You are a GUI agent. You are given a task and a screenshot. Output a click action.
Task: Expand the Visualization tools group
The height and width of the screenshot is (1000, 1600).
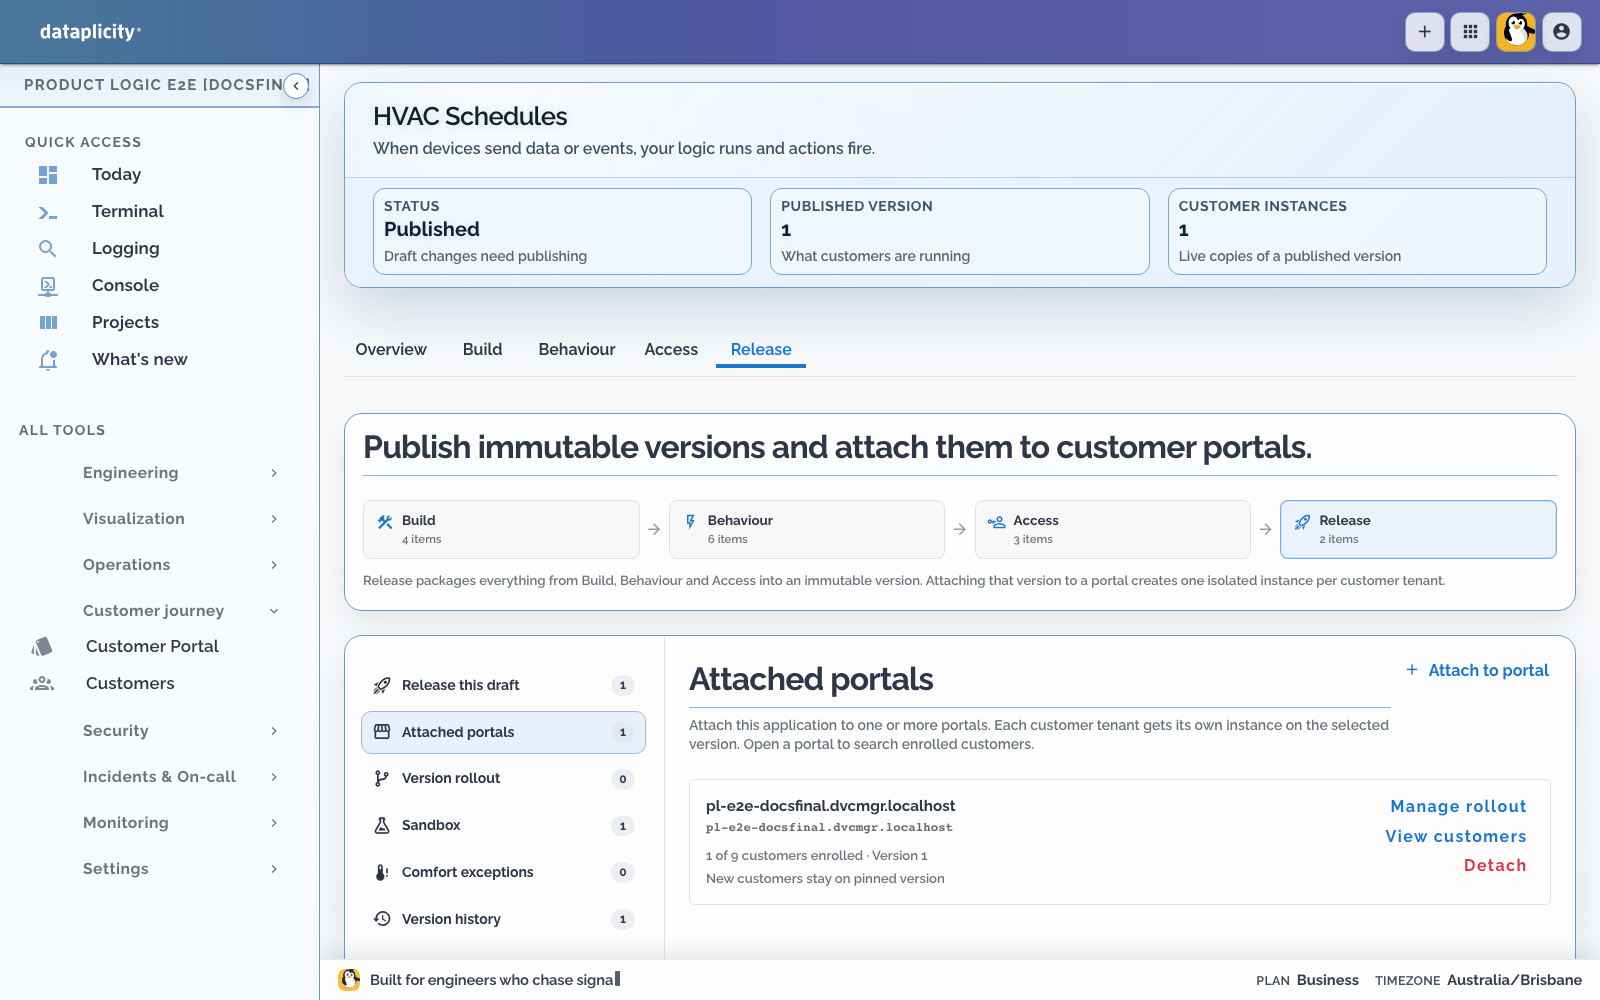pos(180,519)
